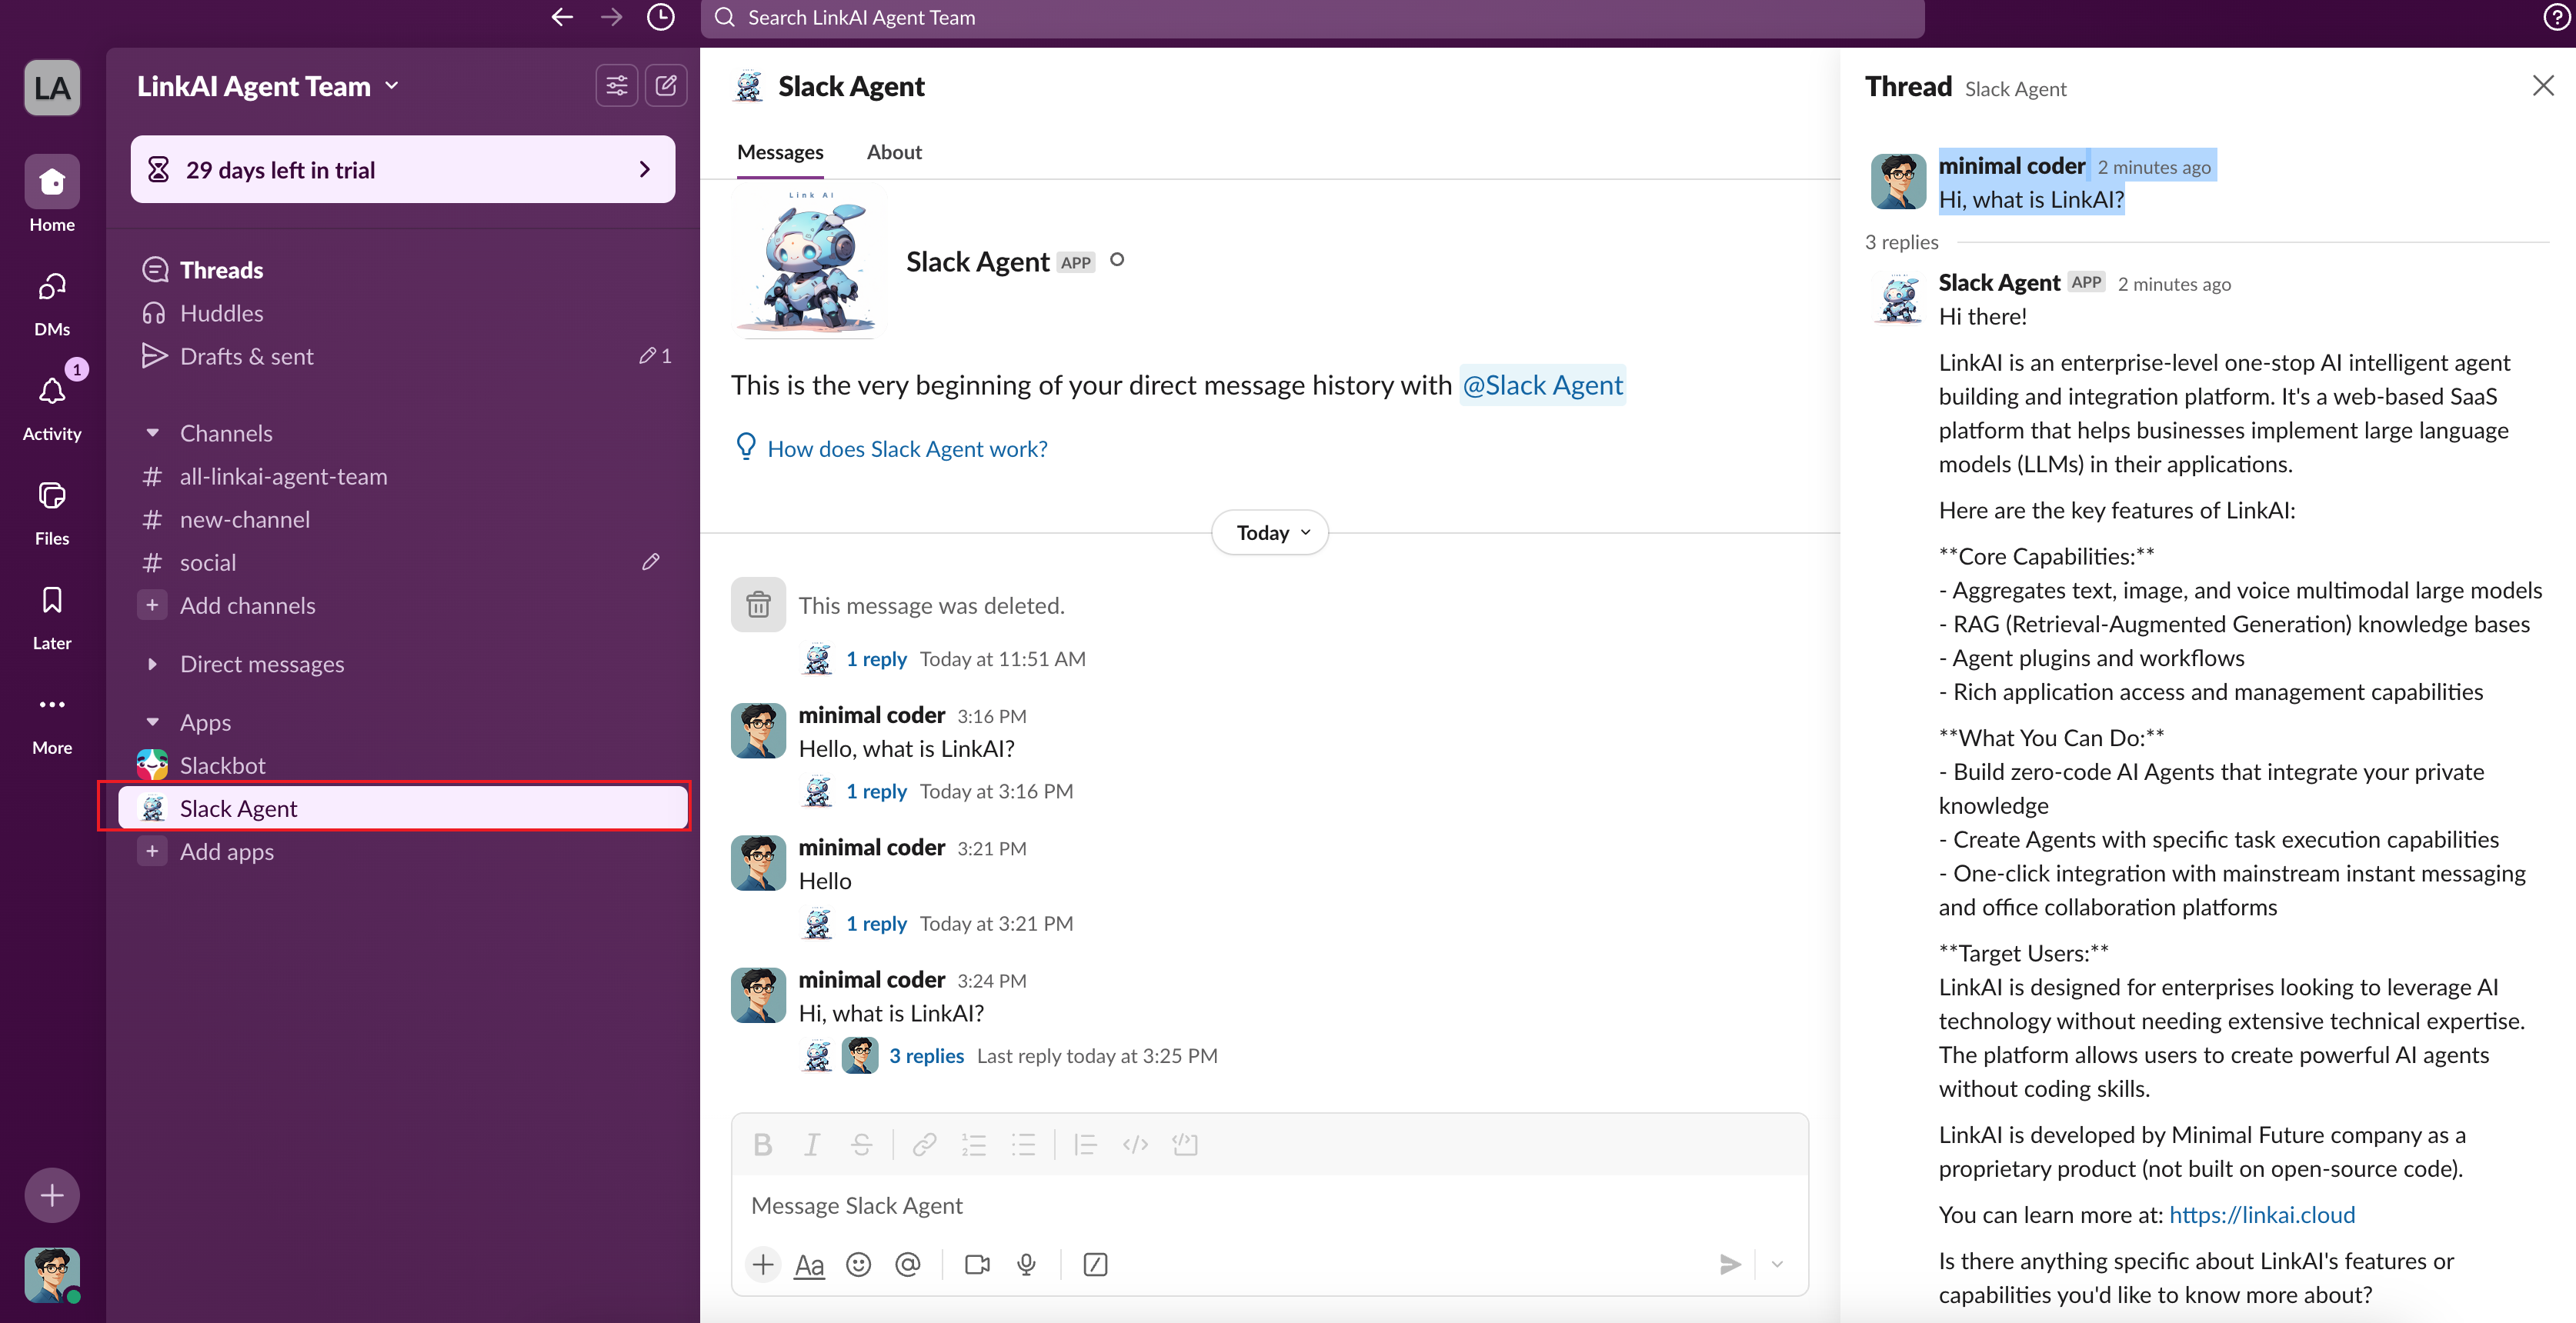Compose a new message with the pencil icon
This screenshot has width=2576, height=1323.
pos(666,86)
